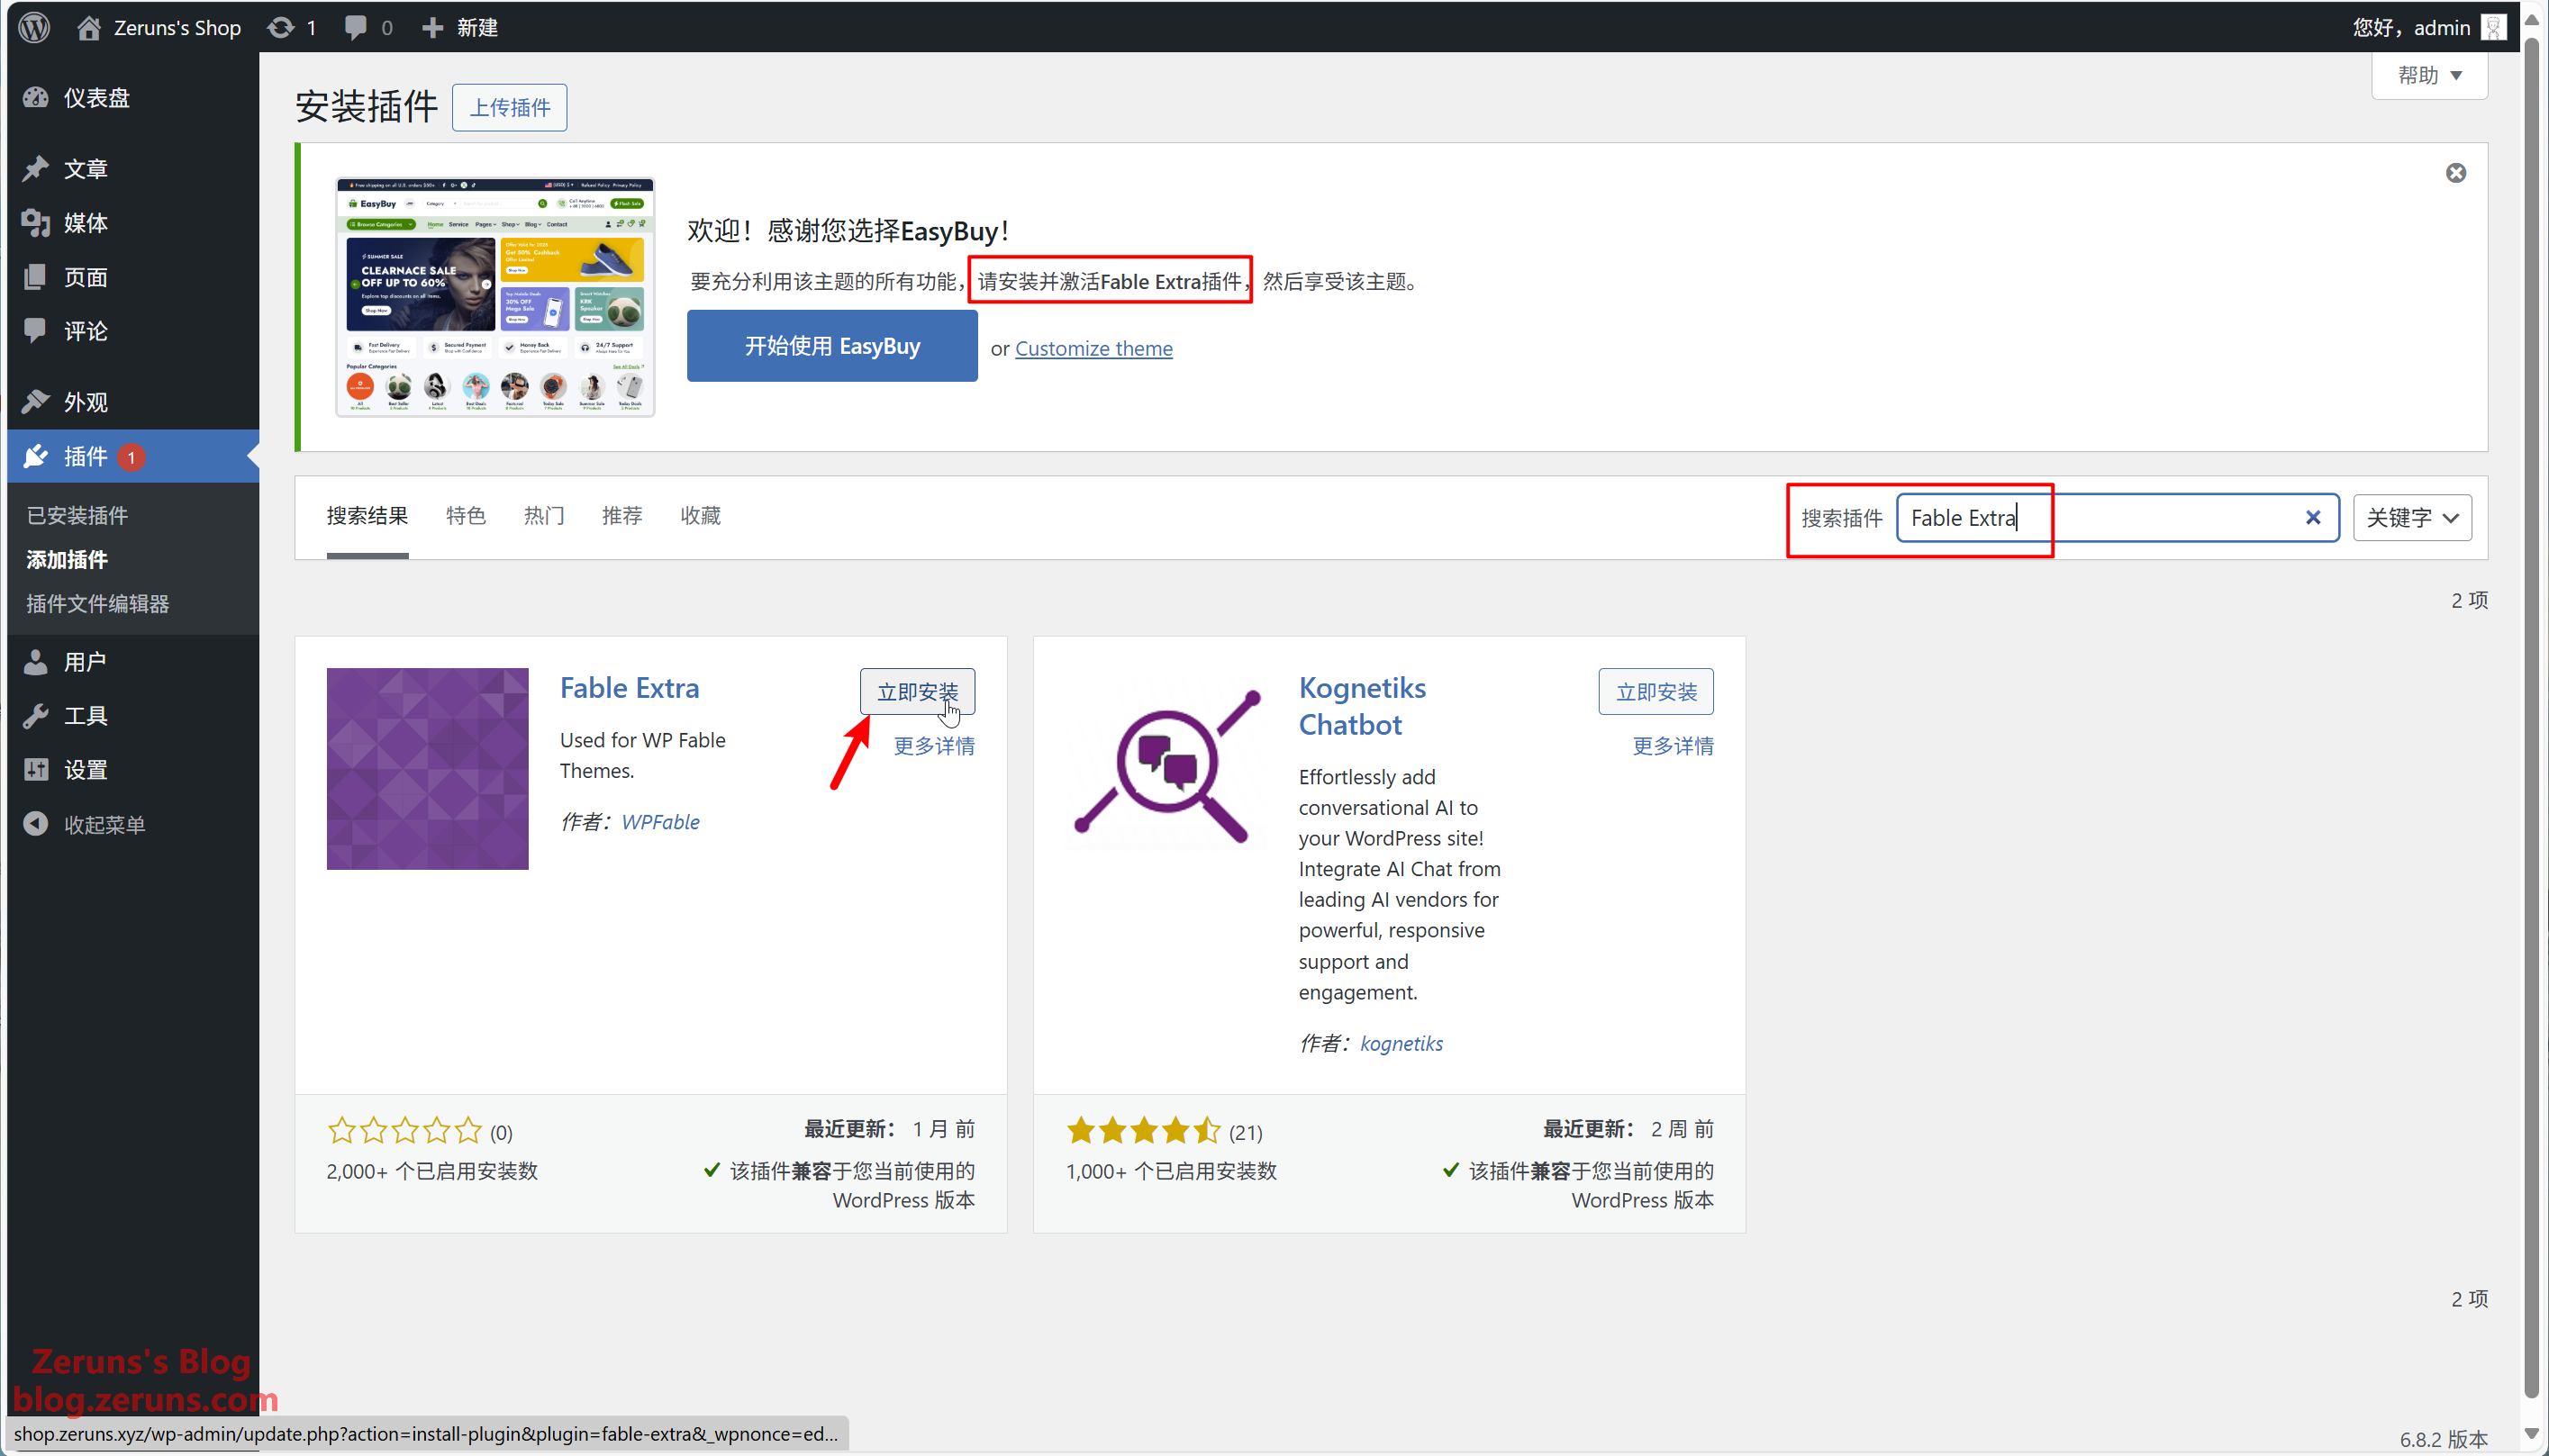Open 插件 plugins menu
Viewport: 2549px width, 1456px height.
[x=85, y=457]
